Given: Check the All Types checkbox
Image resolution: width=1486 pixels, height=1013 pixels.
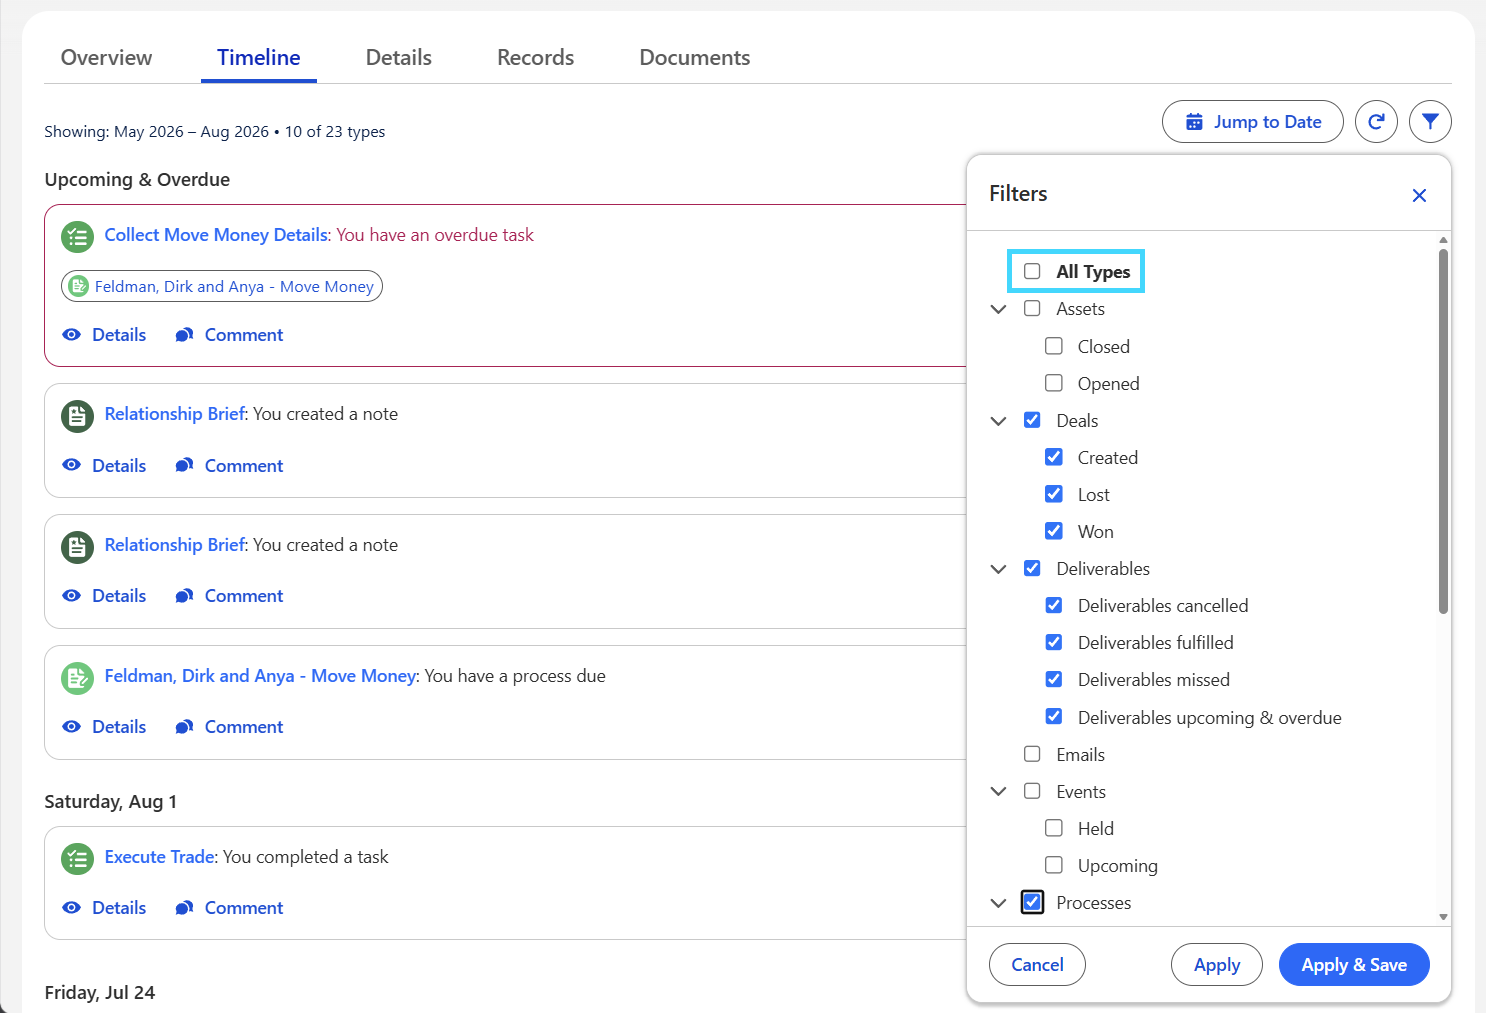Looking at the screenshot, I should click(x=1032, y=271).
